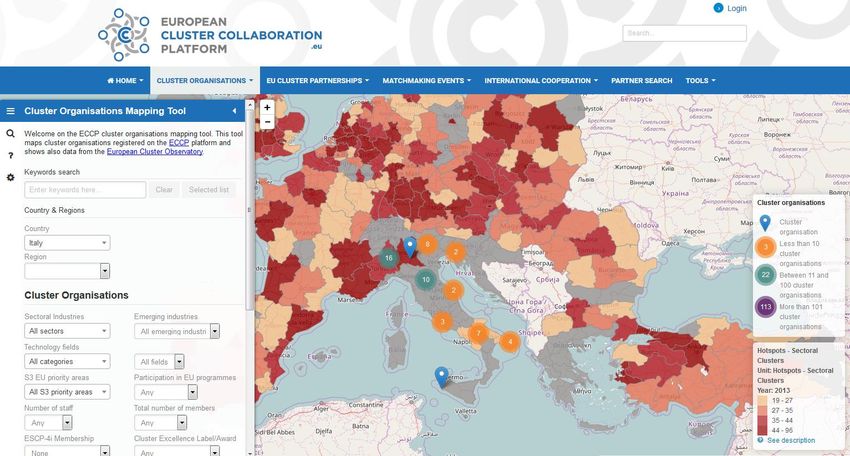Follow the European Cluster Observatory link

click(x=154, y=152)
